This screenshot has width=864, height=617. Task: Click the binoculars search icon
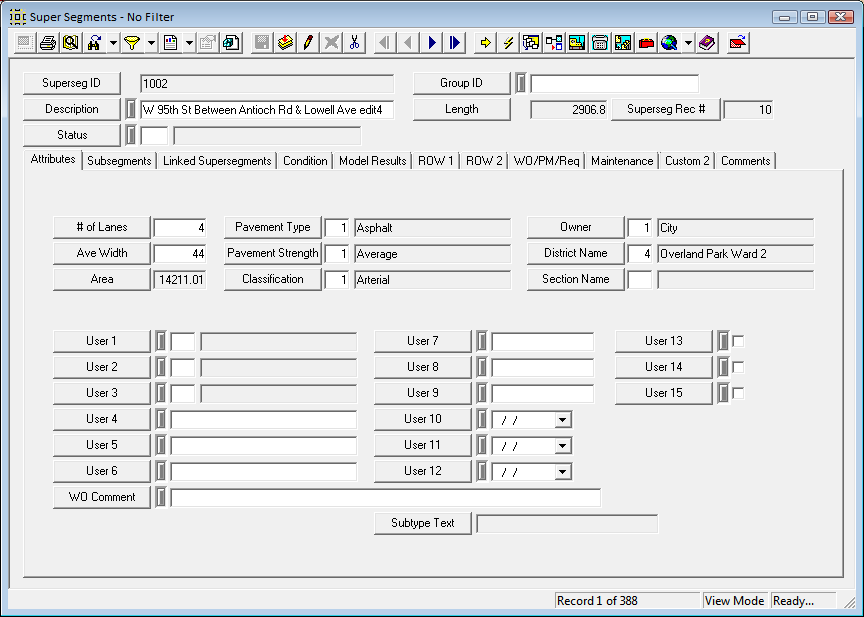pos(95,43)
